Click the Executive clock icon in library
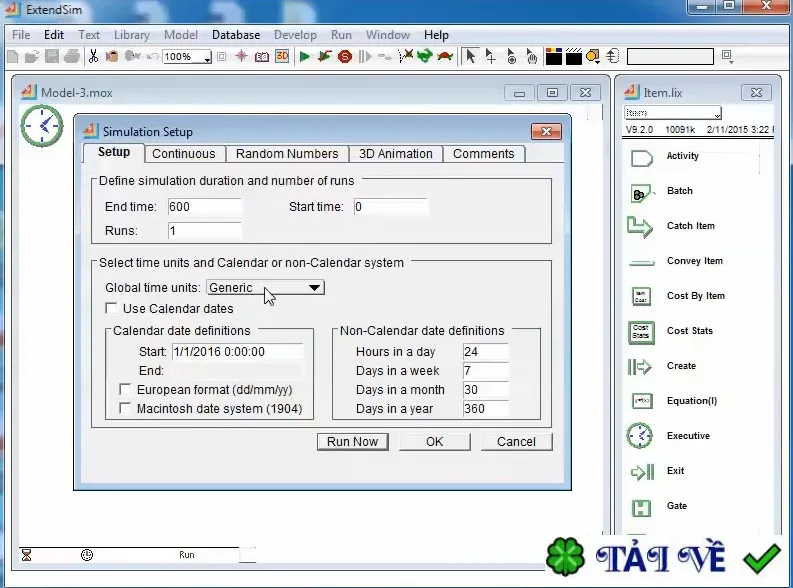The image size is (793, 588). 640,436
